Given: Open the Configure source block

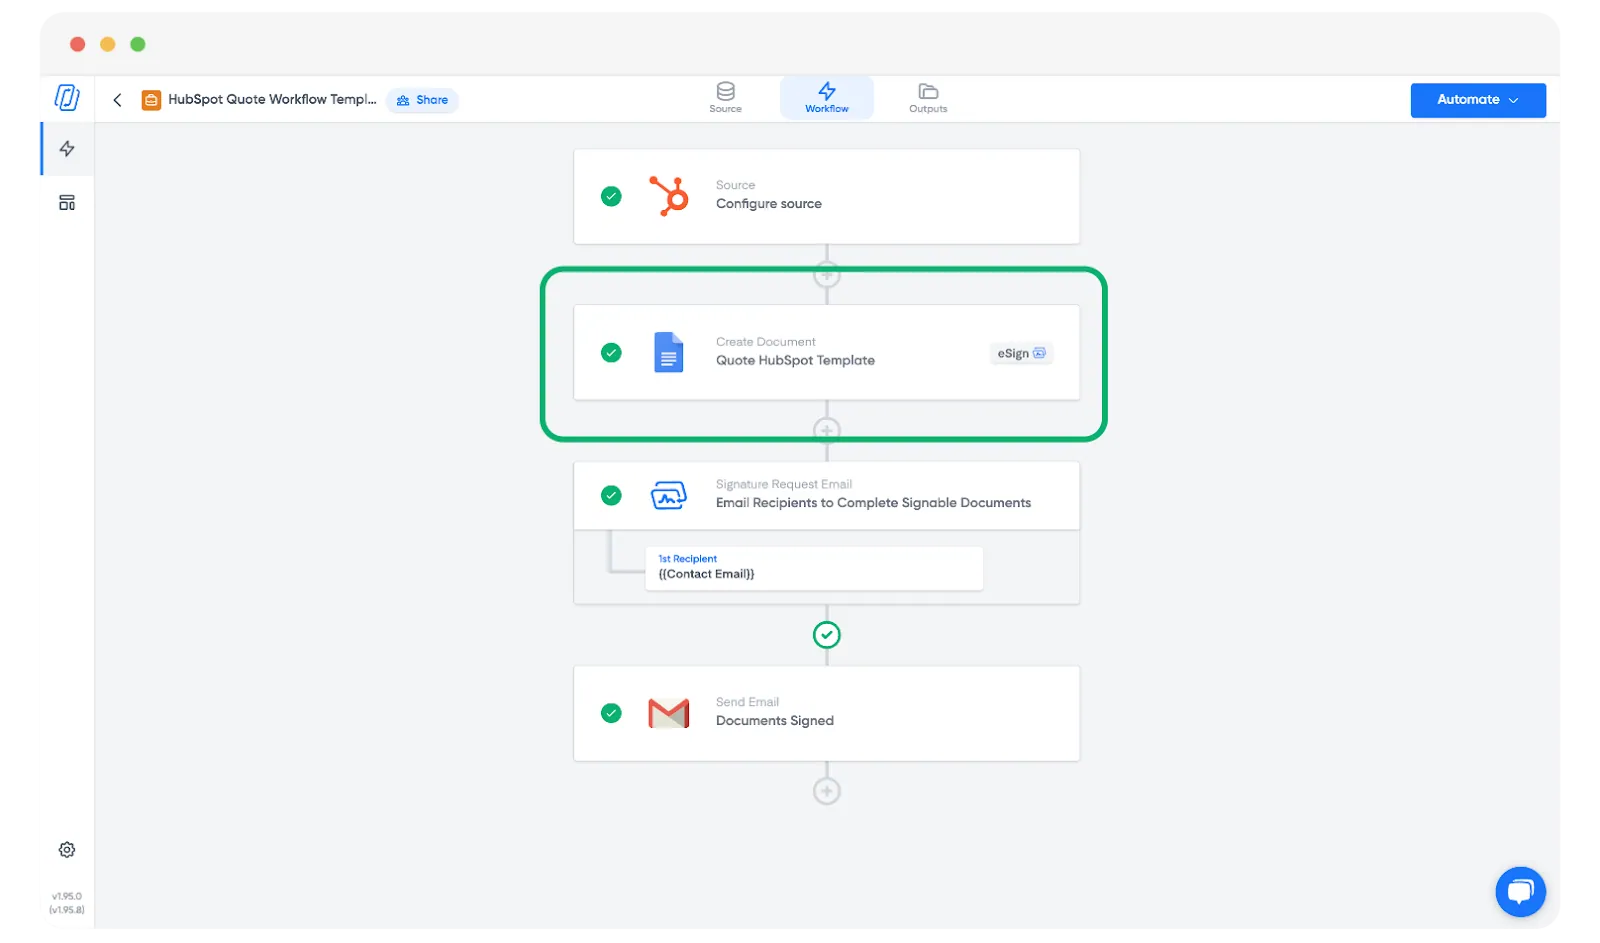Looking at the screenshot, I should (x=826, y=196).
